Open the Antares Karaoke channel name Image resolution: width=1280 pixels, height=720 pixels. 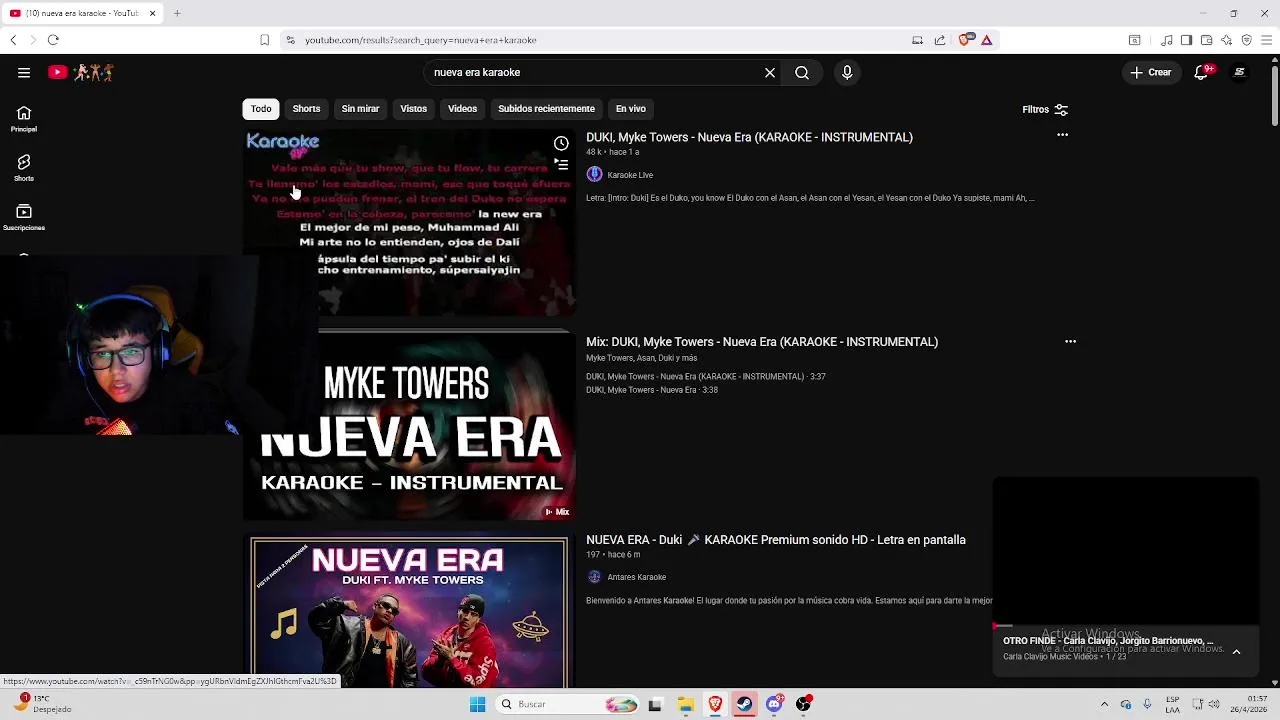pyautogui.click(x=636, y=577)
